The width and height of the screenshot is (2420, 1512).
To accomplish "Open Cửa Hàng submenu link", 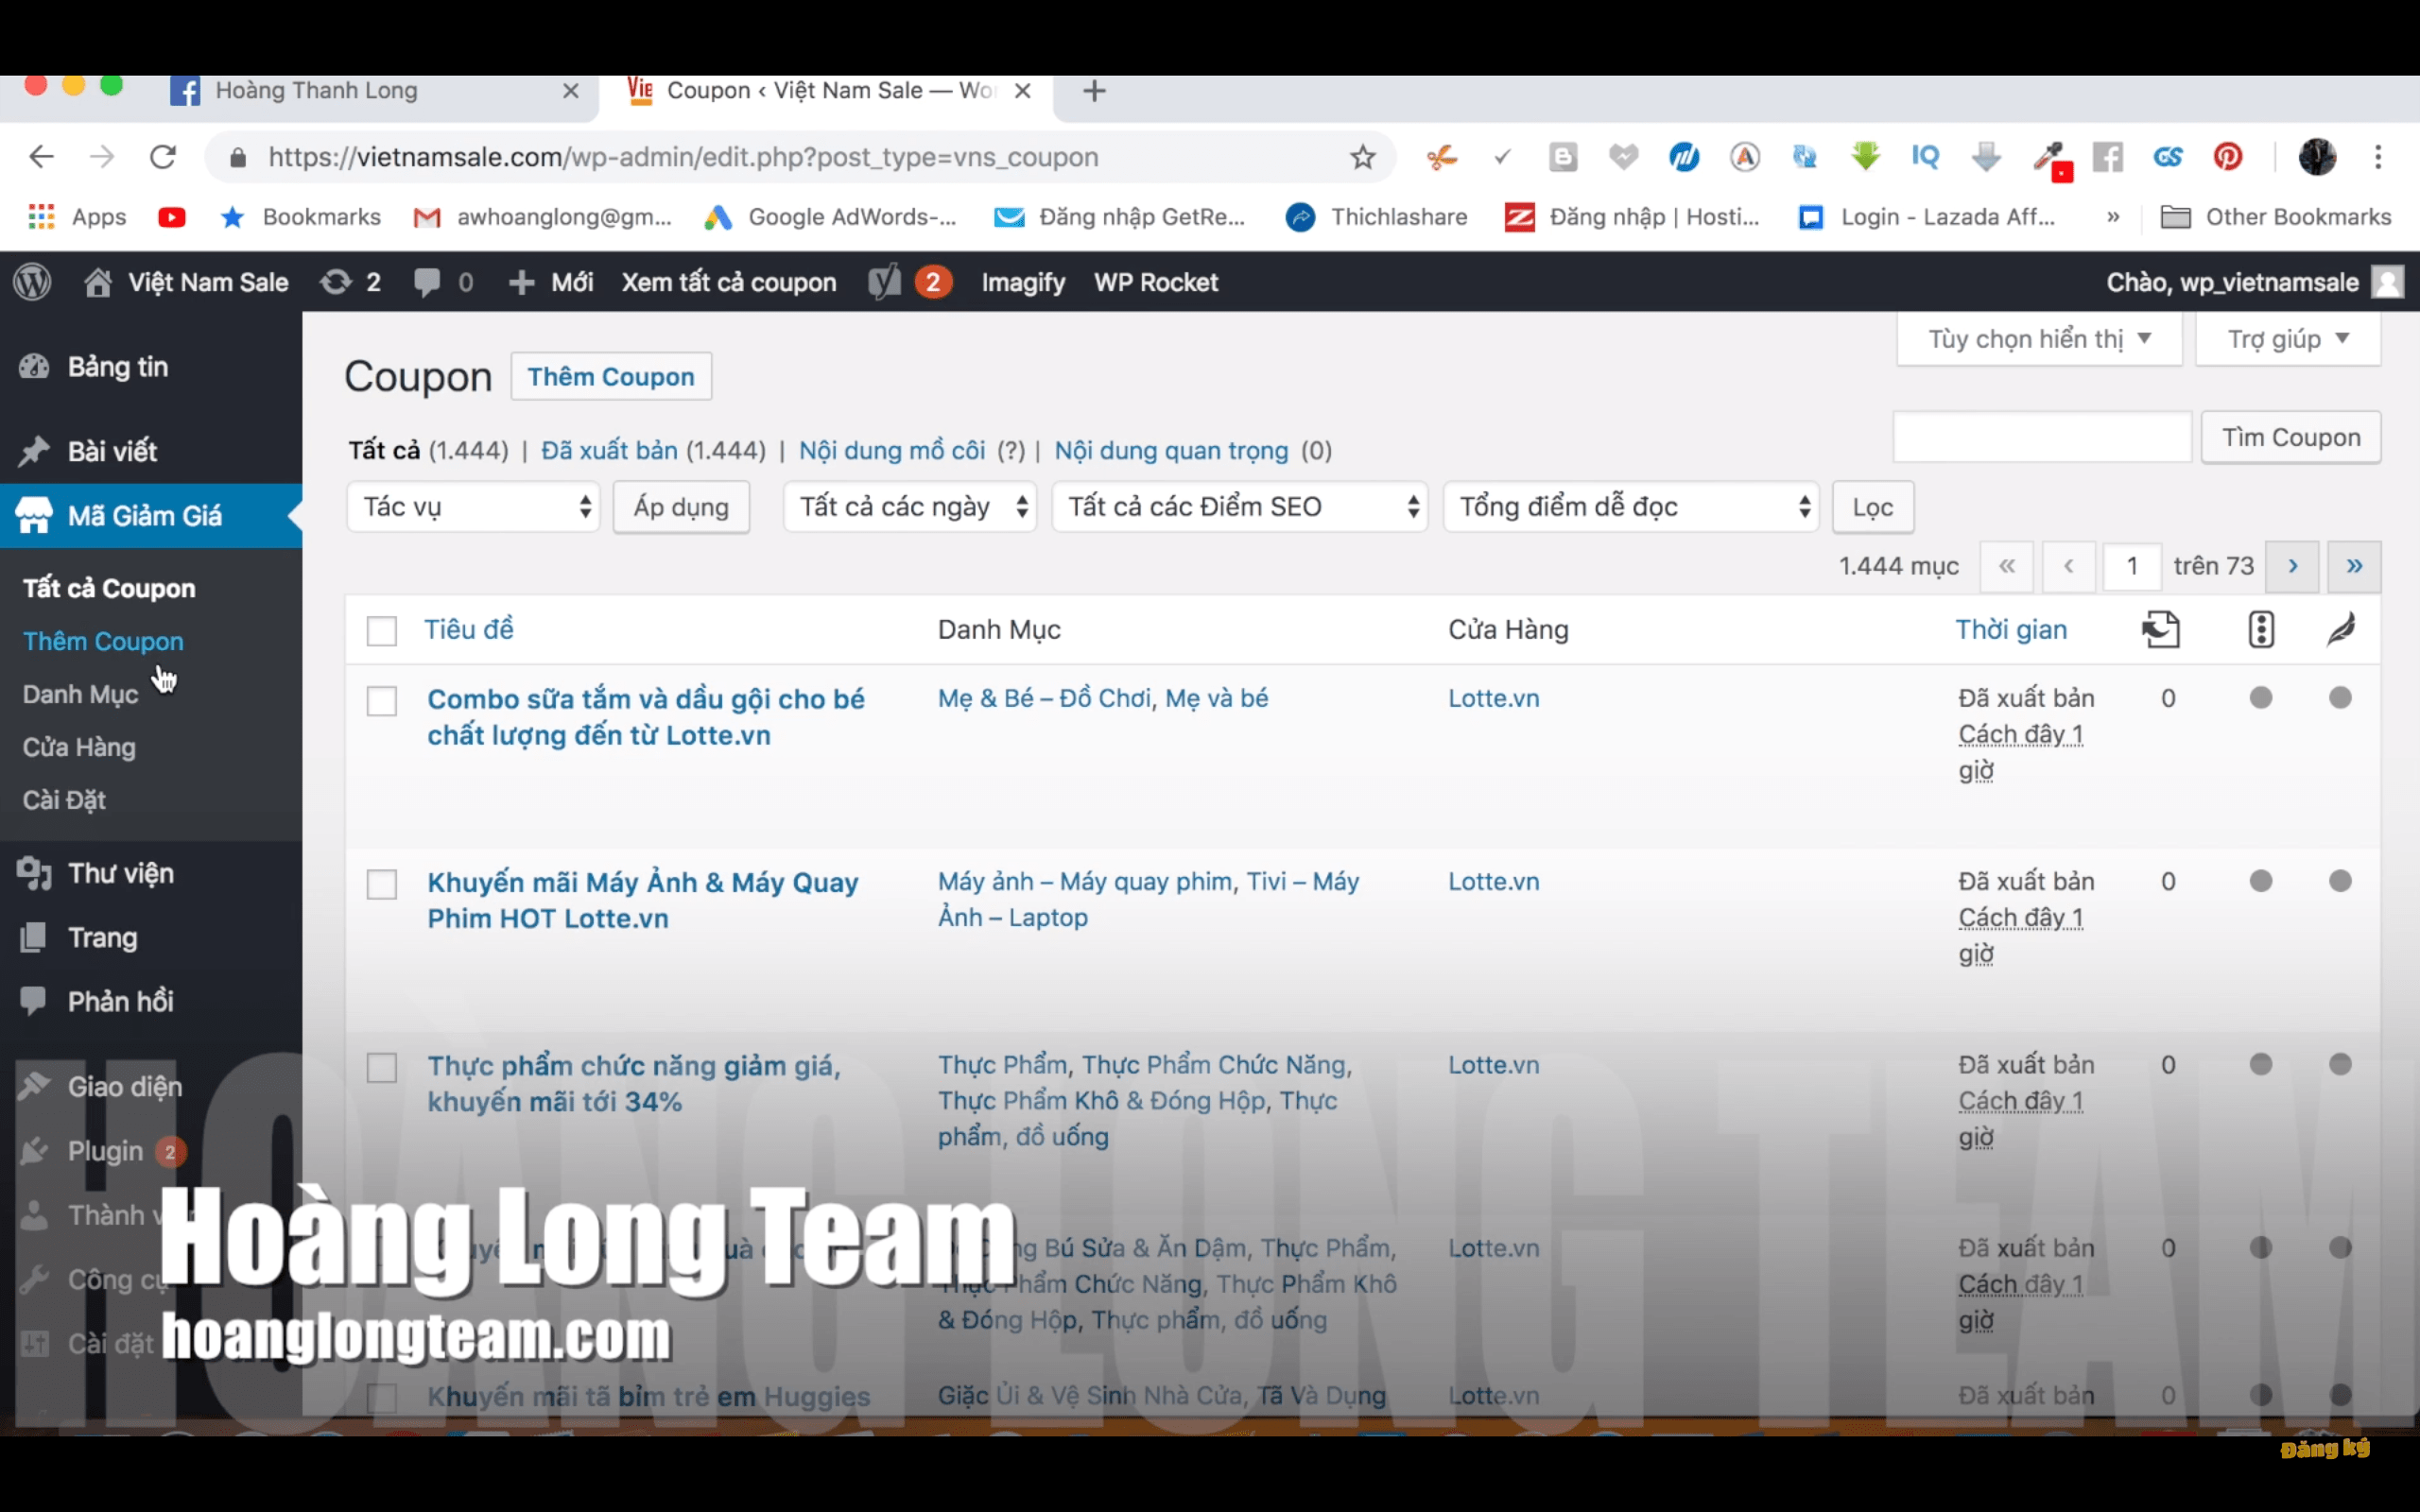I will pos(79,747).
